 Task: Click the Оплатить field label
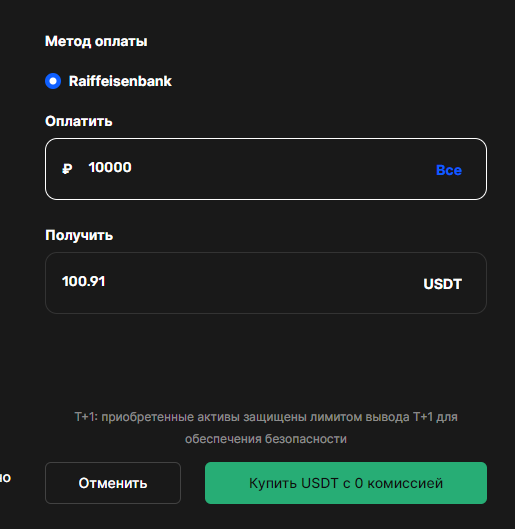tap(79, 121)
